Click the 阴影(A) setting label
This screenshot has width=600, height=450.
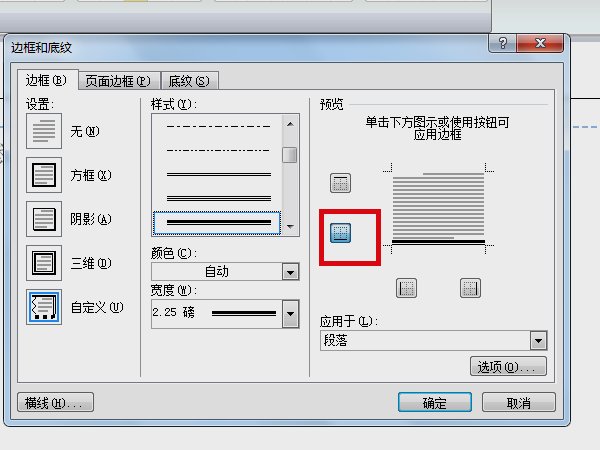(91, 219)
